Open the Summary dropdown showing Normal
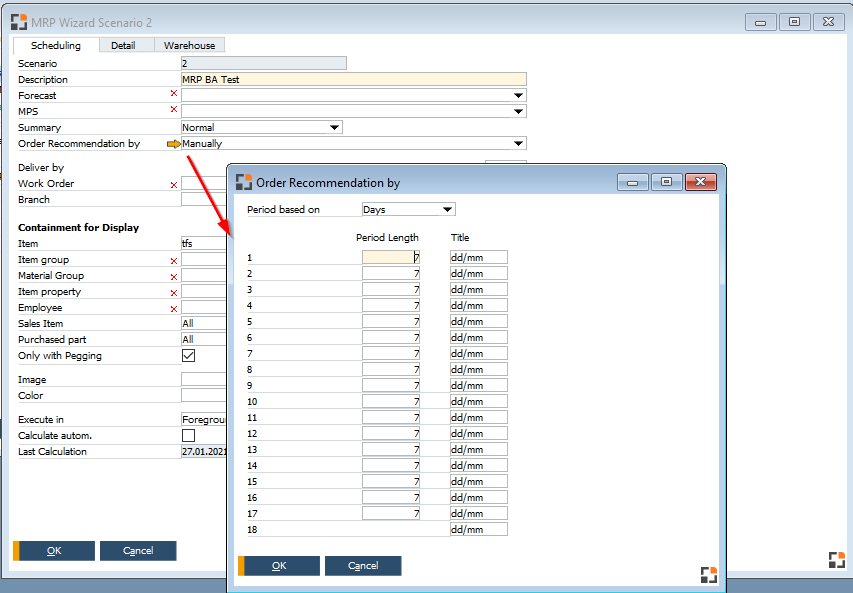The width and height of the screenshot is (853, 593). pos(333,127)
